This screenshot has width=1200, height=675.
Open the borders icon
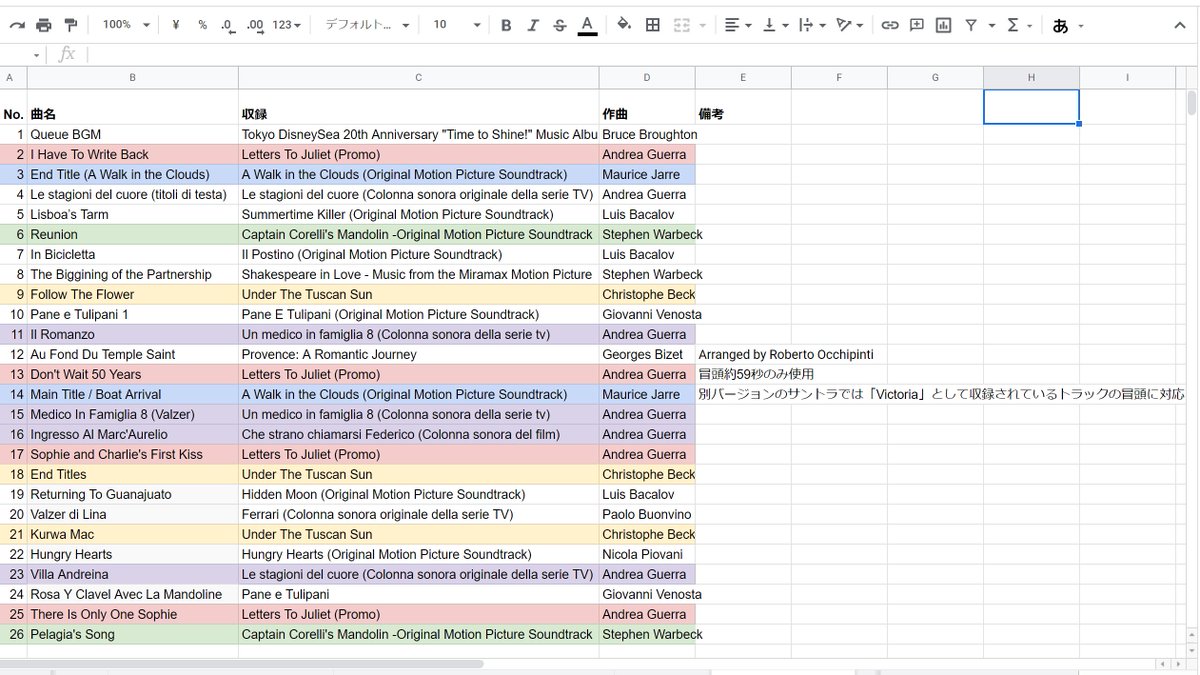[653, 25]
